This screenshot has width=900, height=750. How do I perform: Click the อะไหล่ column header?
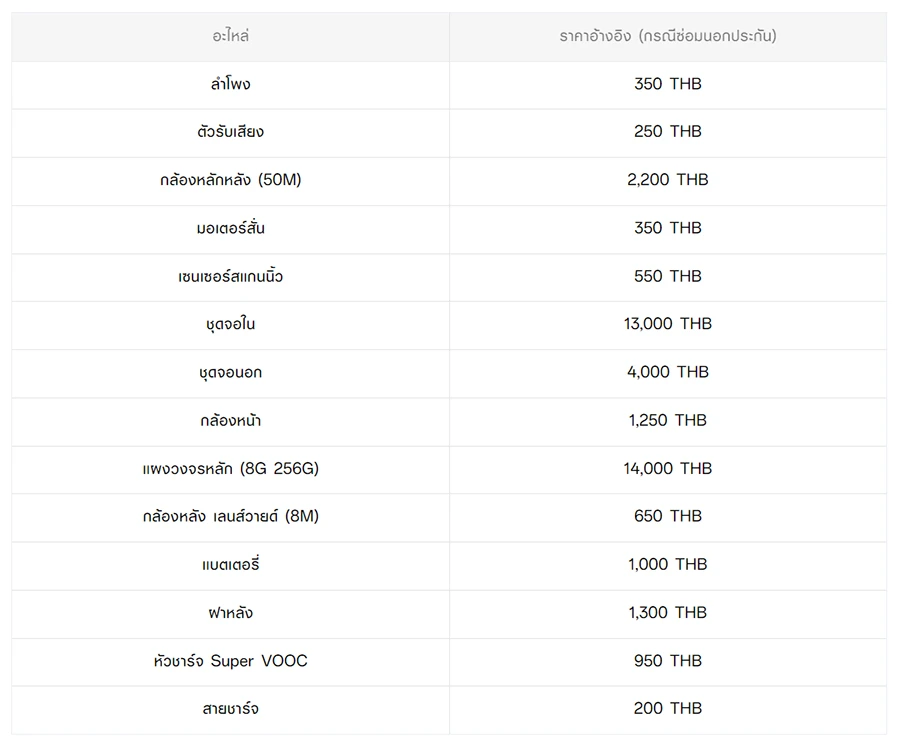coord(230,36)
